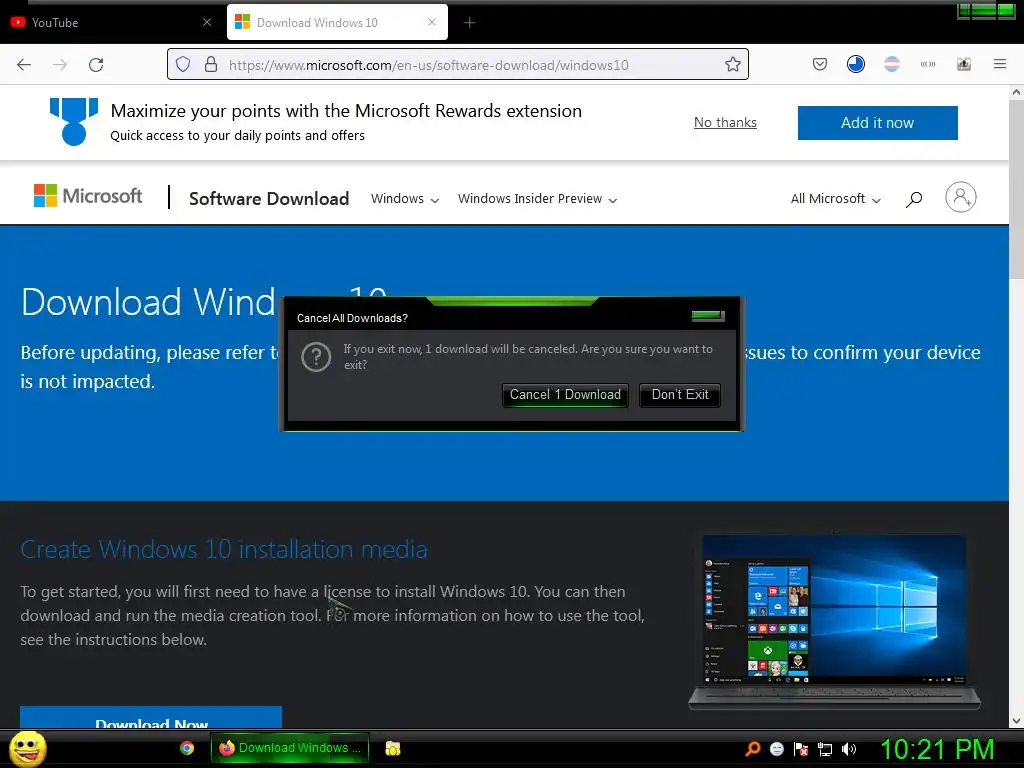Click the site search magnifier icon

tap(914, 199)
